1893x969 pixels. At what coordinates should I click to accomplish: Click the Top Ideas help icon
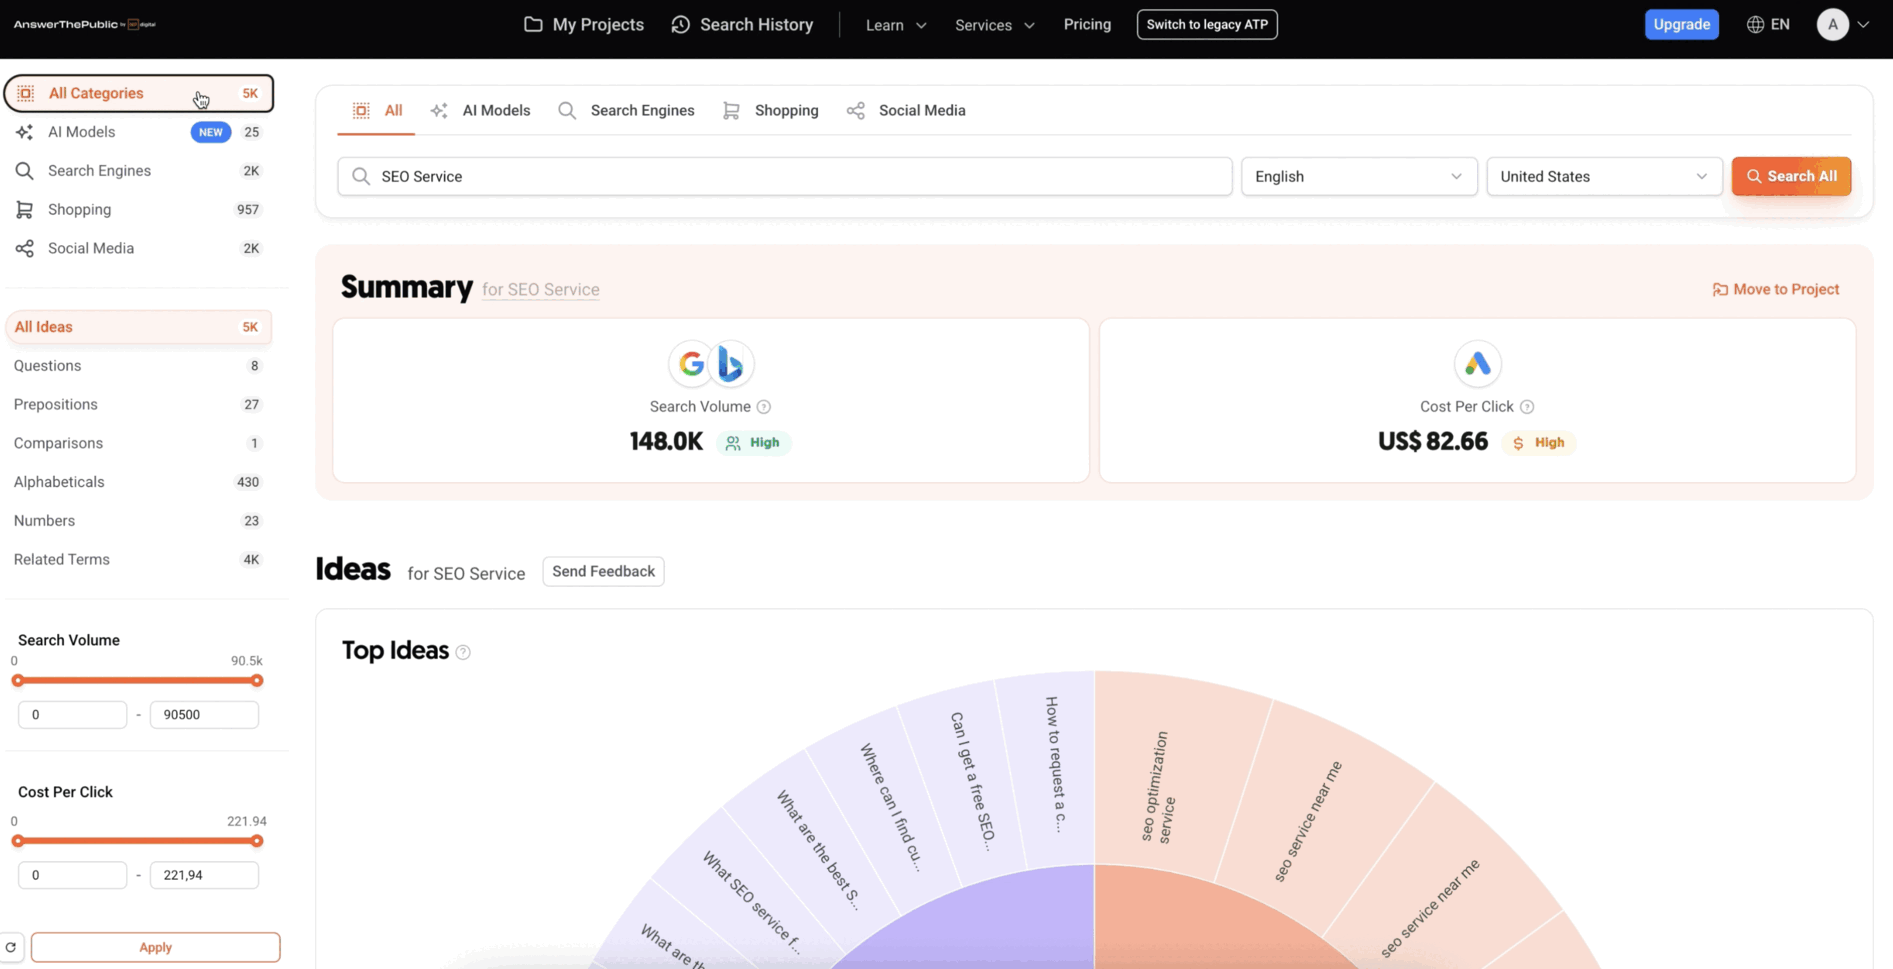(x=463, y=652)
